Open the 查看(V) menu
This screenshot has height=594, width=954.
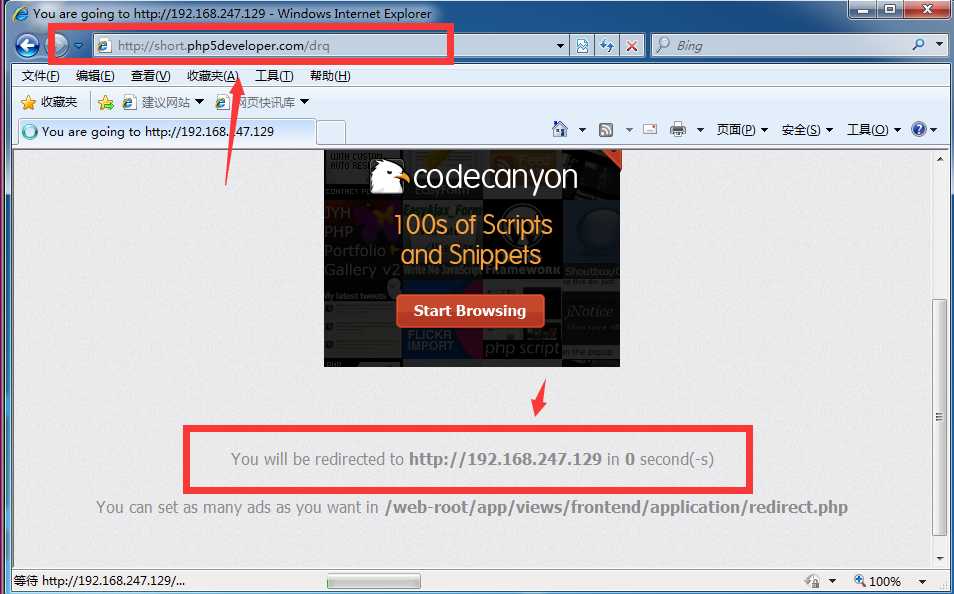click(x=150, y=76)
